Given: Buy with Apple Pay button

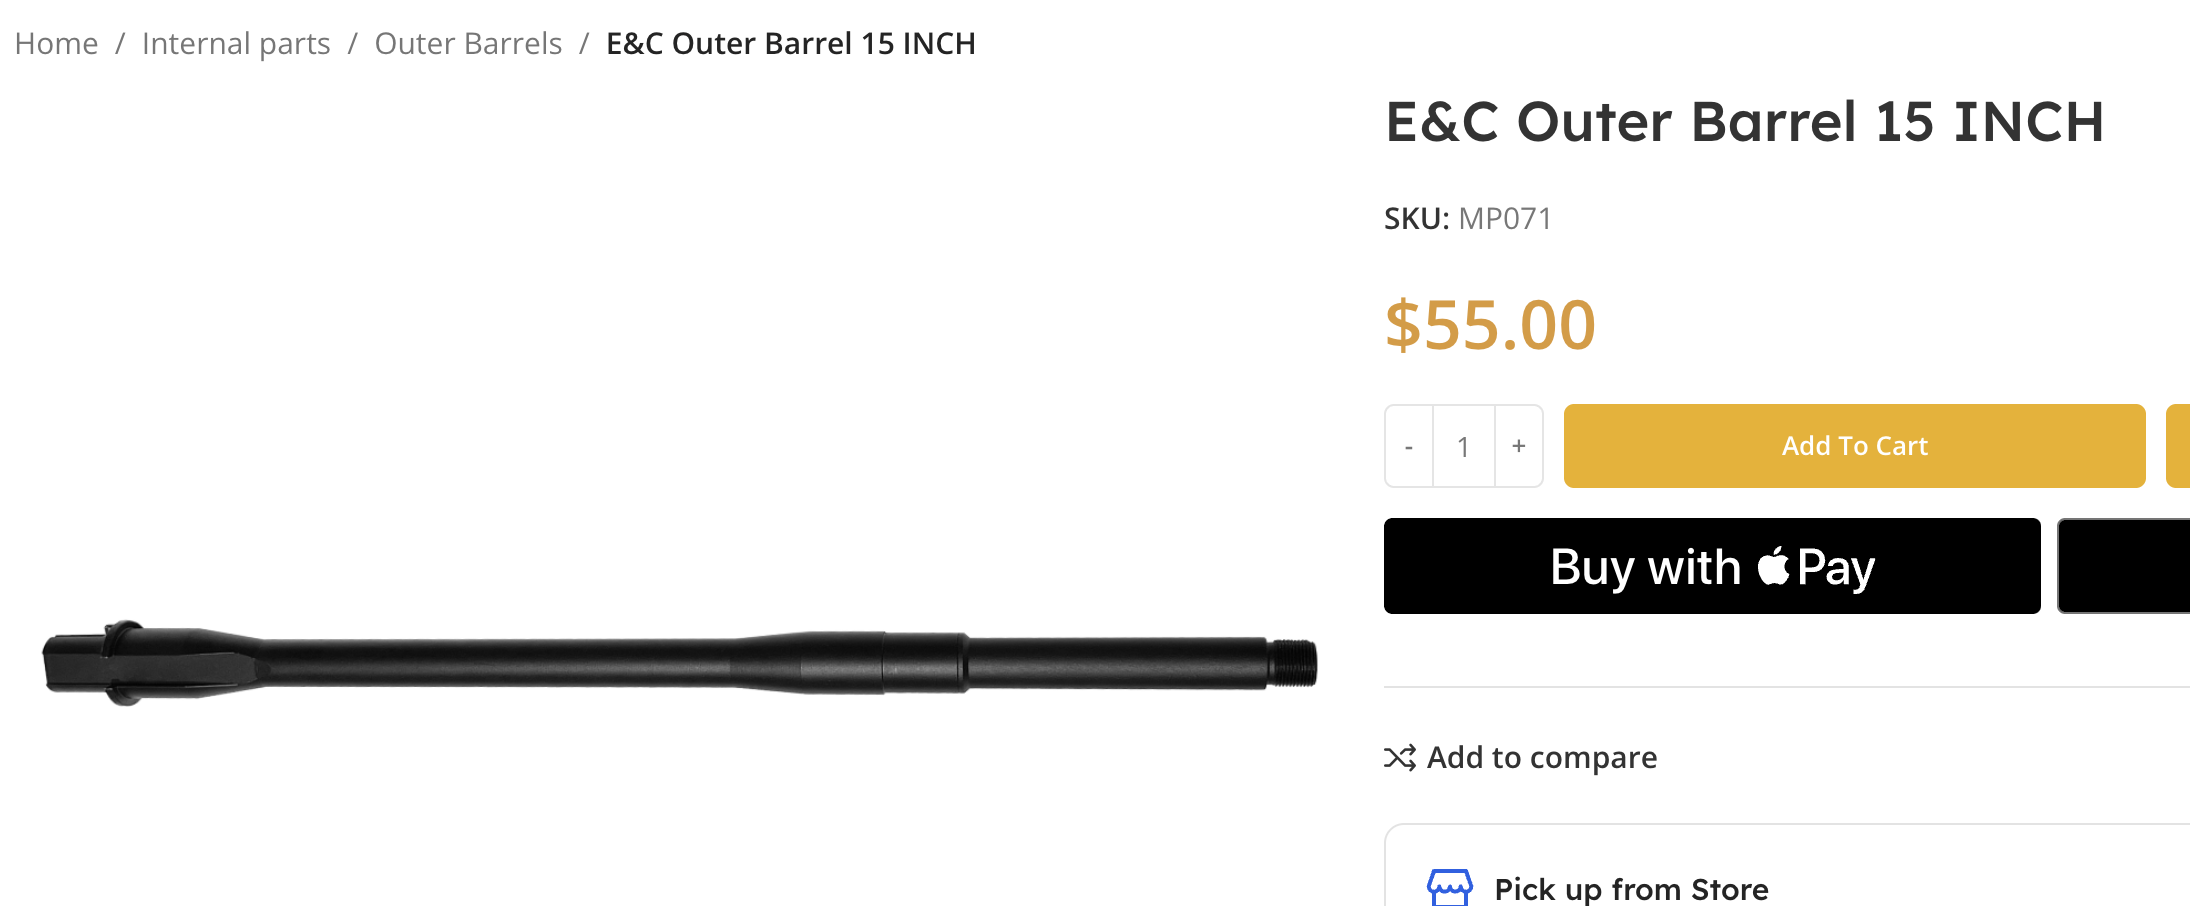Looking at the screenshot, I should (x=1712, y=566).
